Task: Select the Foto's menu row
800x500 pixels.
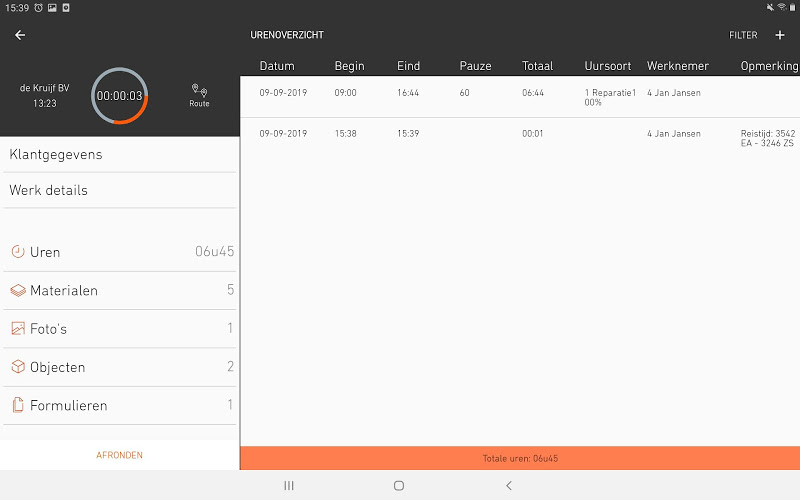Action: pos(119,329)
